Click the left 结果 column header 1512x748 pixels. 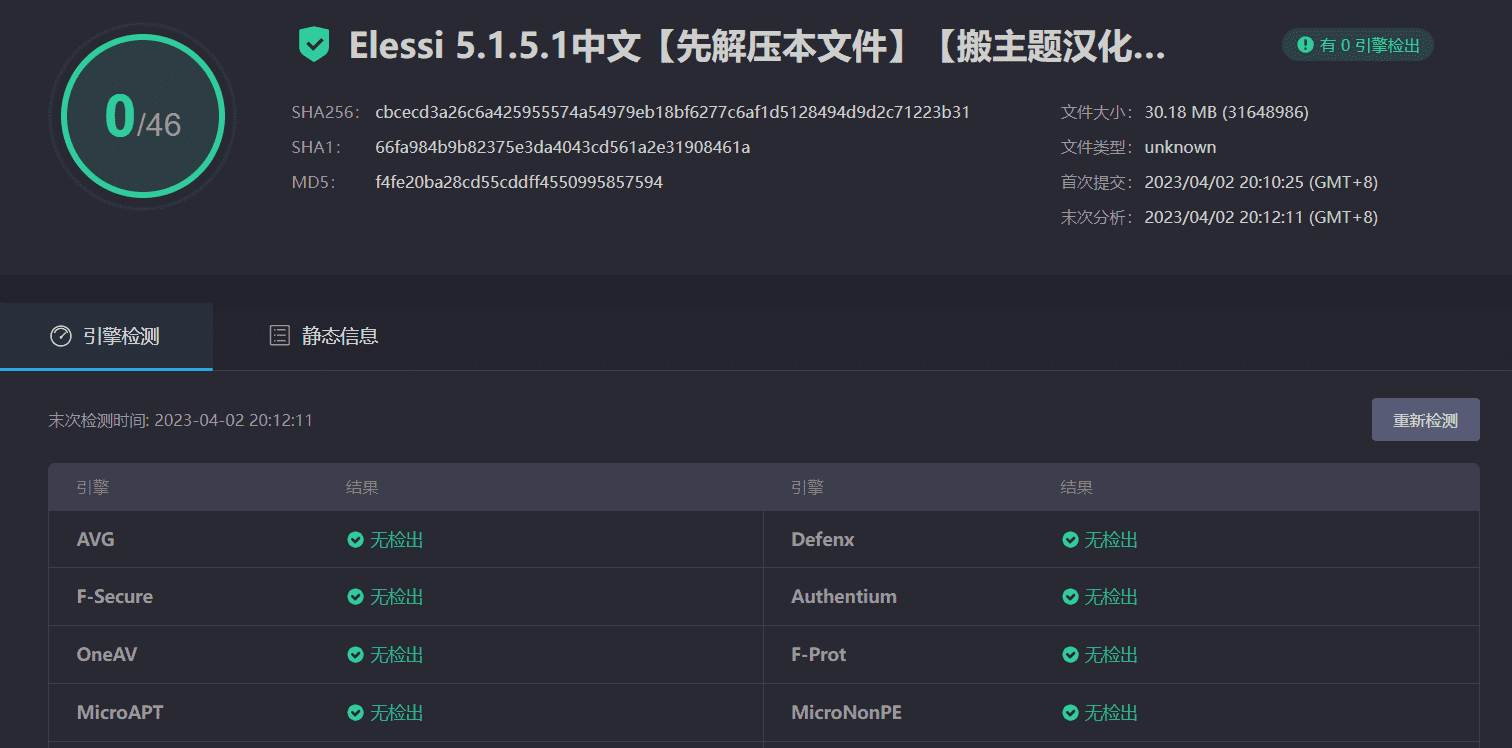tap(362, 488)
